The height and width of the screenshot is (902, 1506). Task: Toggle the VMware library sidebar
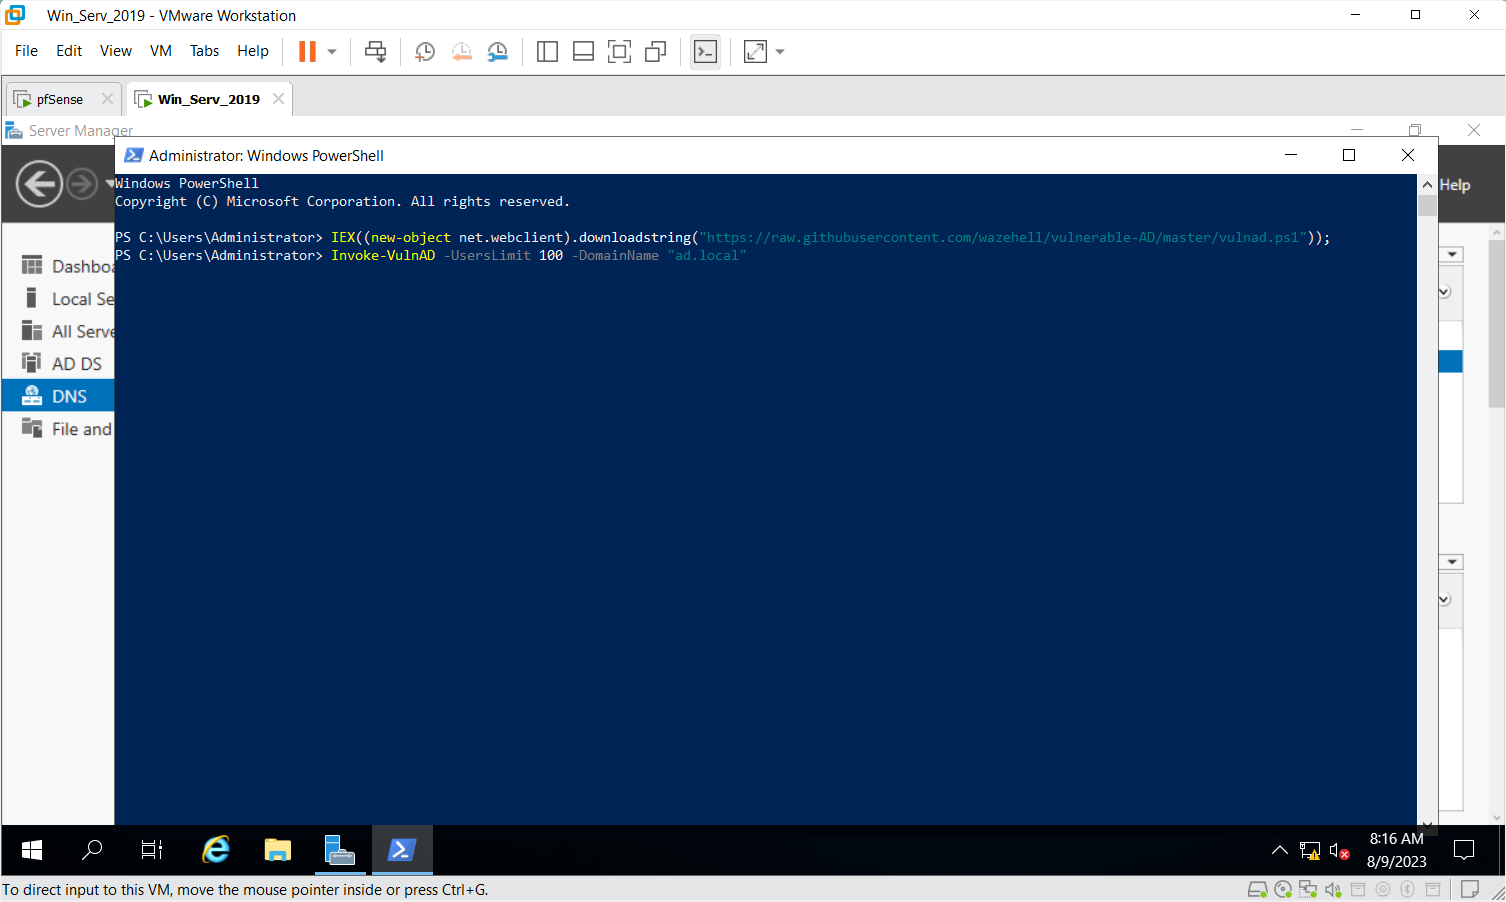[x=547, y=51]
